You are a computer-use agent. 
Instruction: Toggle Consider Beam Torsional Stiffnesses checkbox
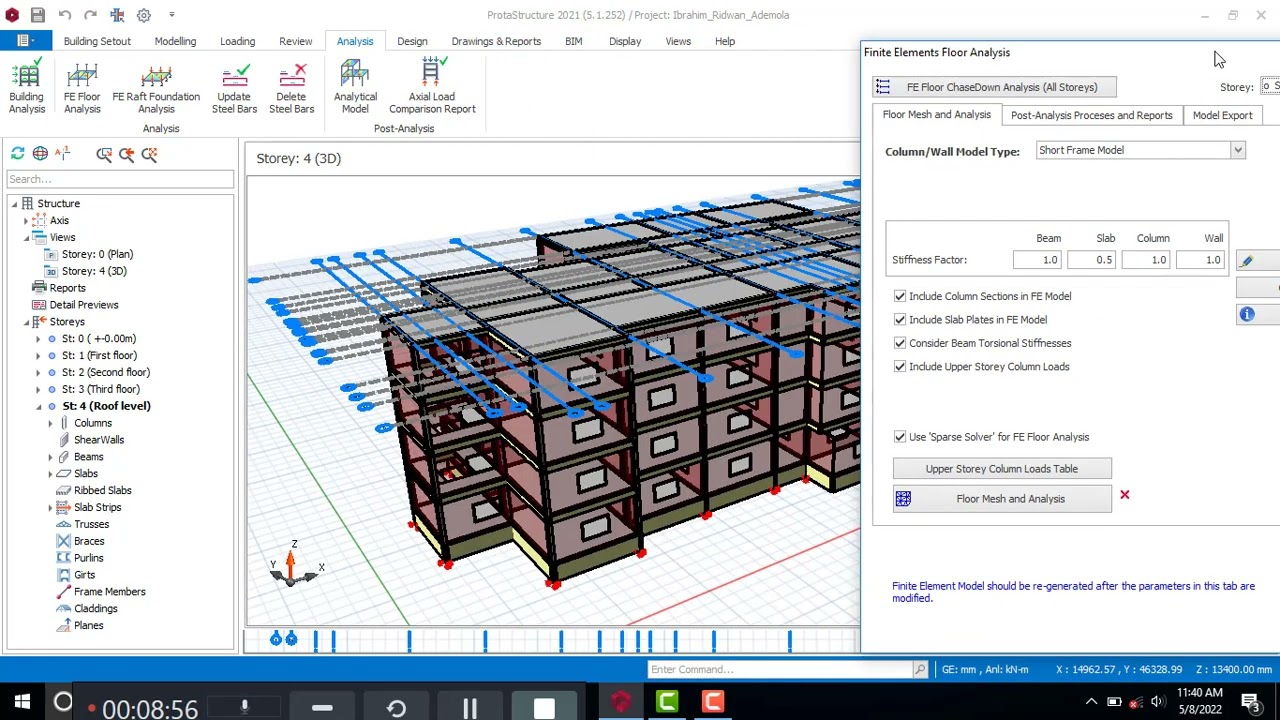(x=900, y=343)
